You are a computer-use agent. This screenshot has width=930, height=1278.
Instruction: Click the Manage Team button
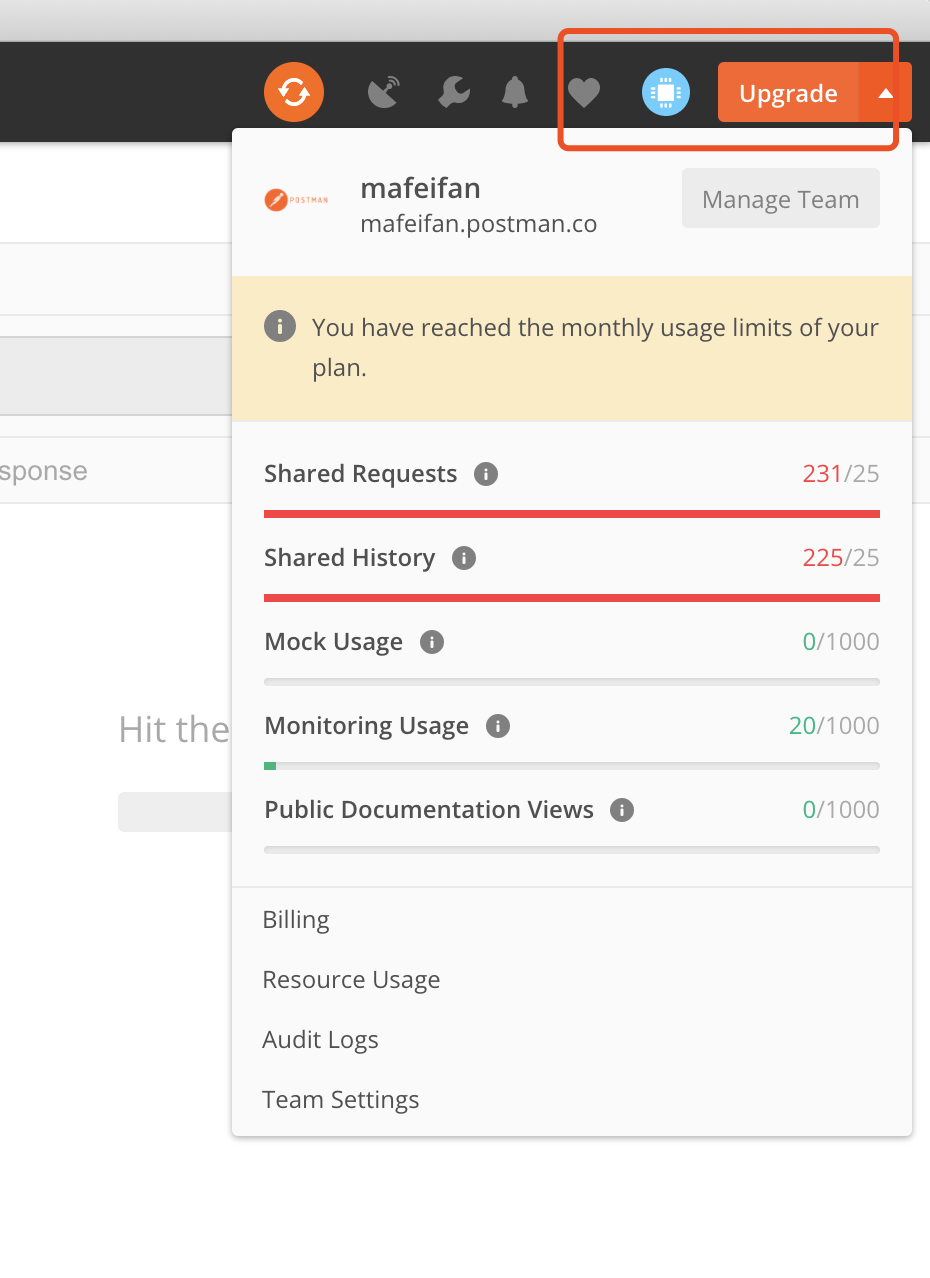pos(781,199)
